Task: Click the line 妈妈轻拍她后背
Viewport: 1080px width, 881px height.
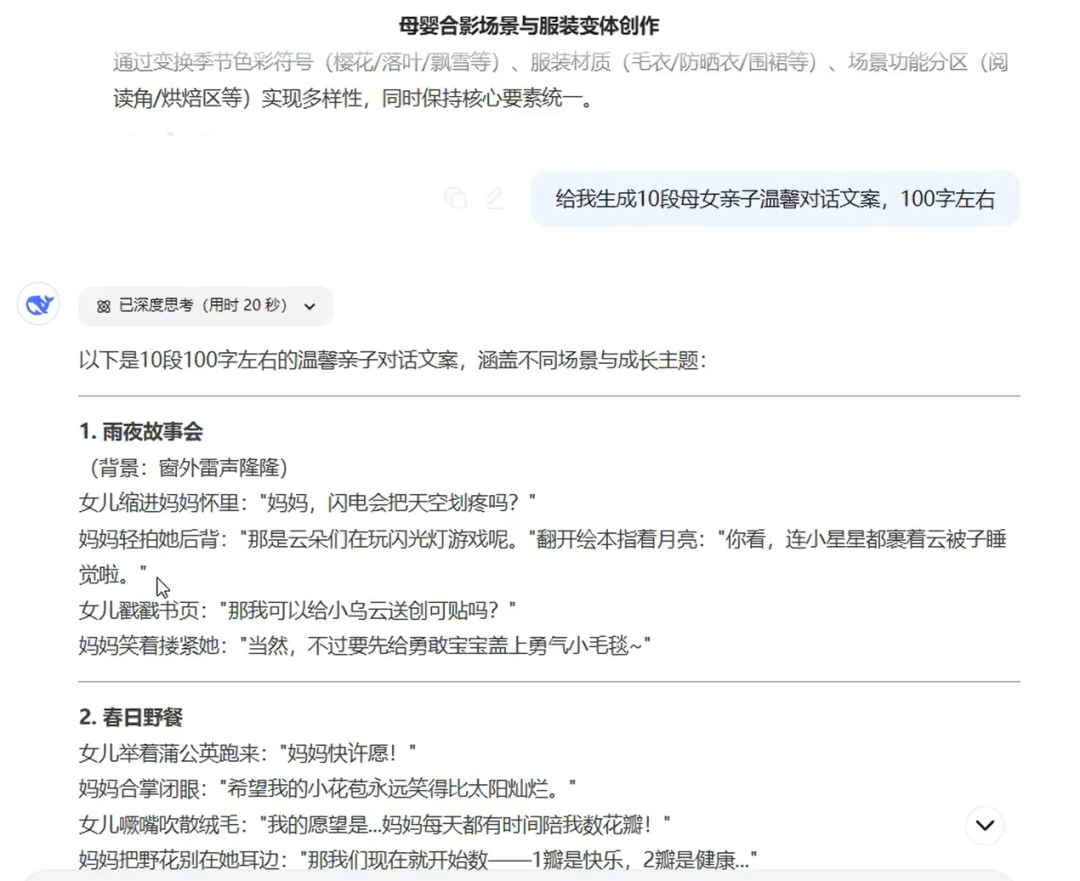Action: pos(543,557)
